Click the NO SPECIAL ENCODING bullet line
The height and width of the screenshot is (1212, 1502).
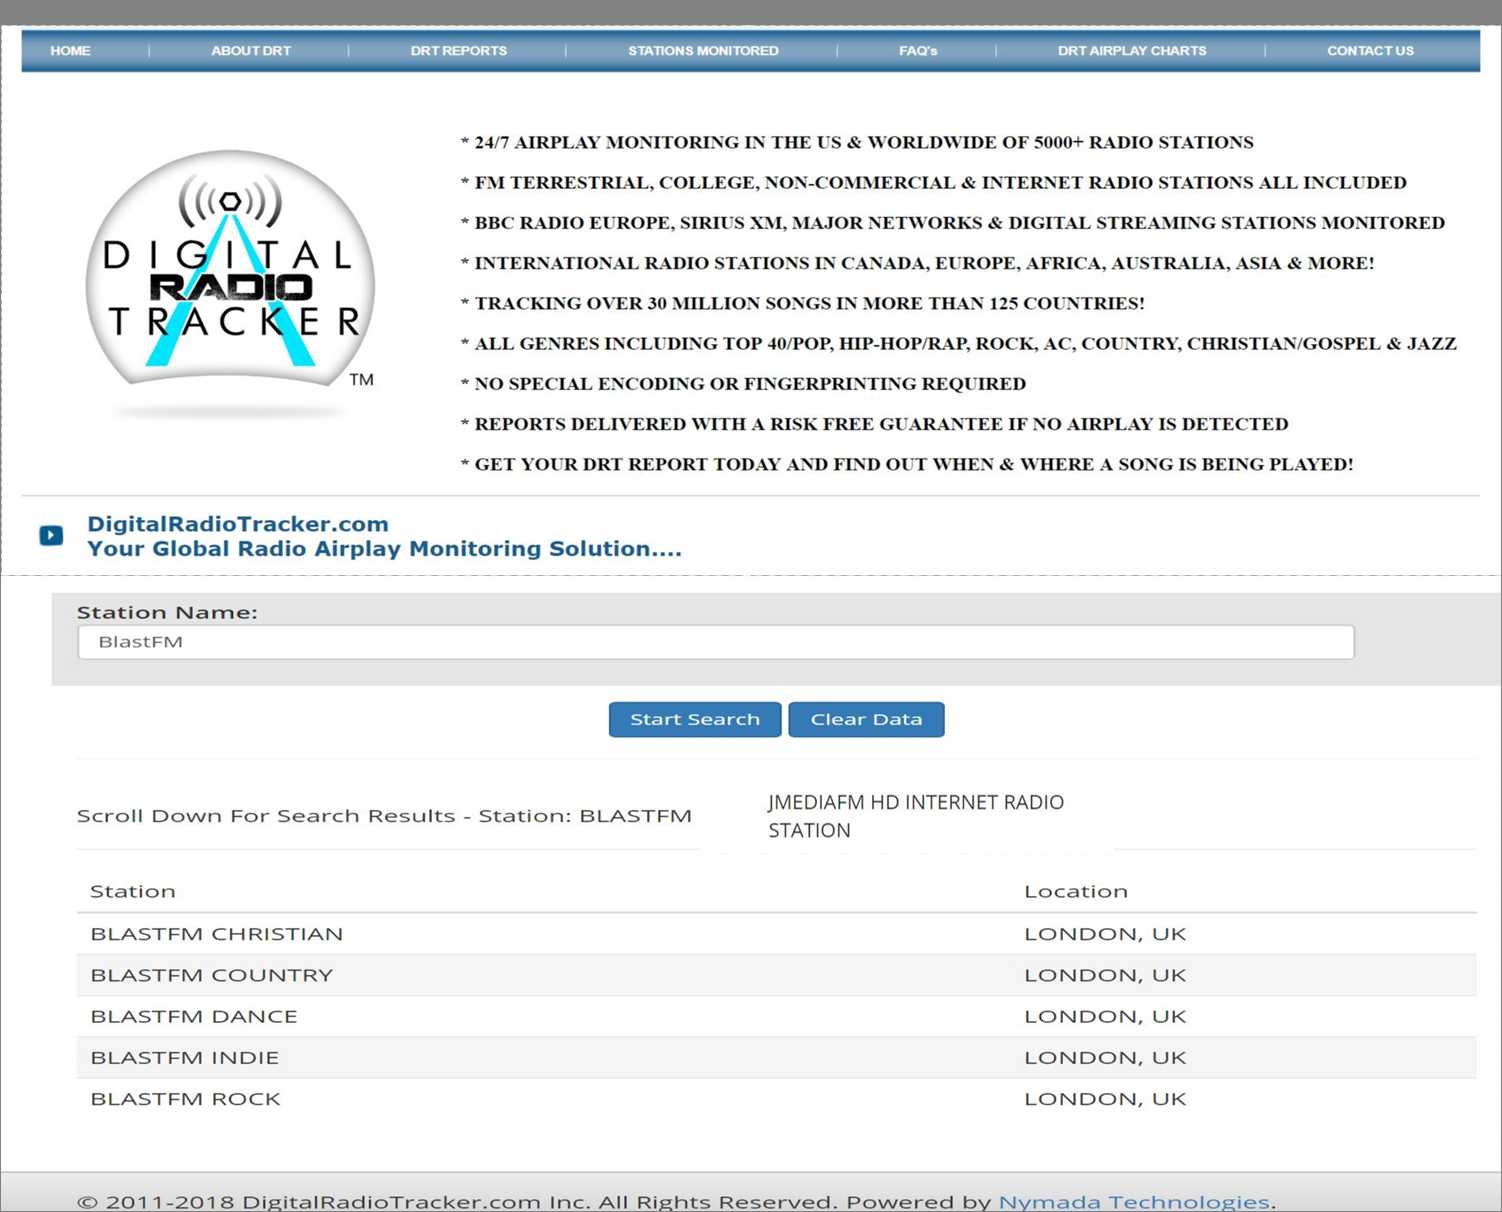point(743,384)
